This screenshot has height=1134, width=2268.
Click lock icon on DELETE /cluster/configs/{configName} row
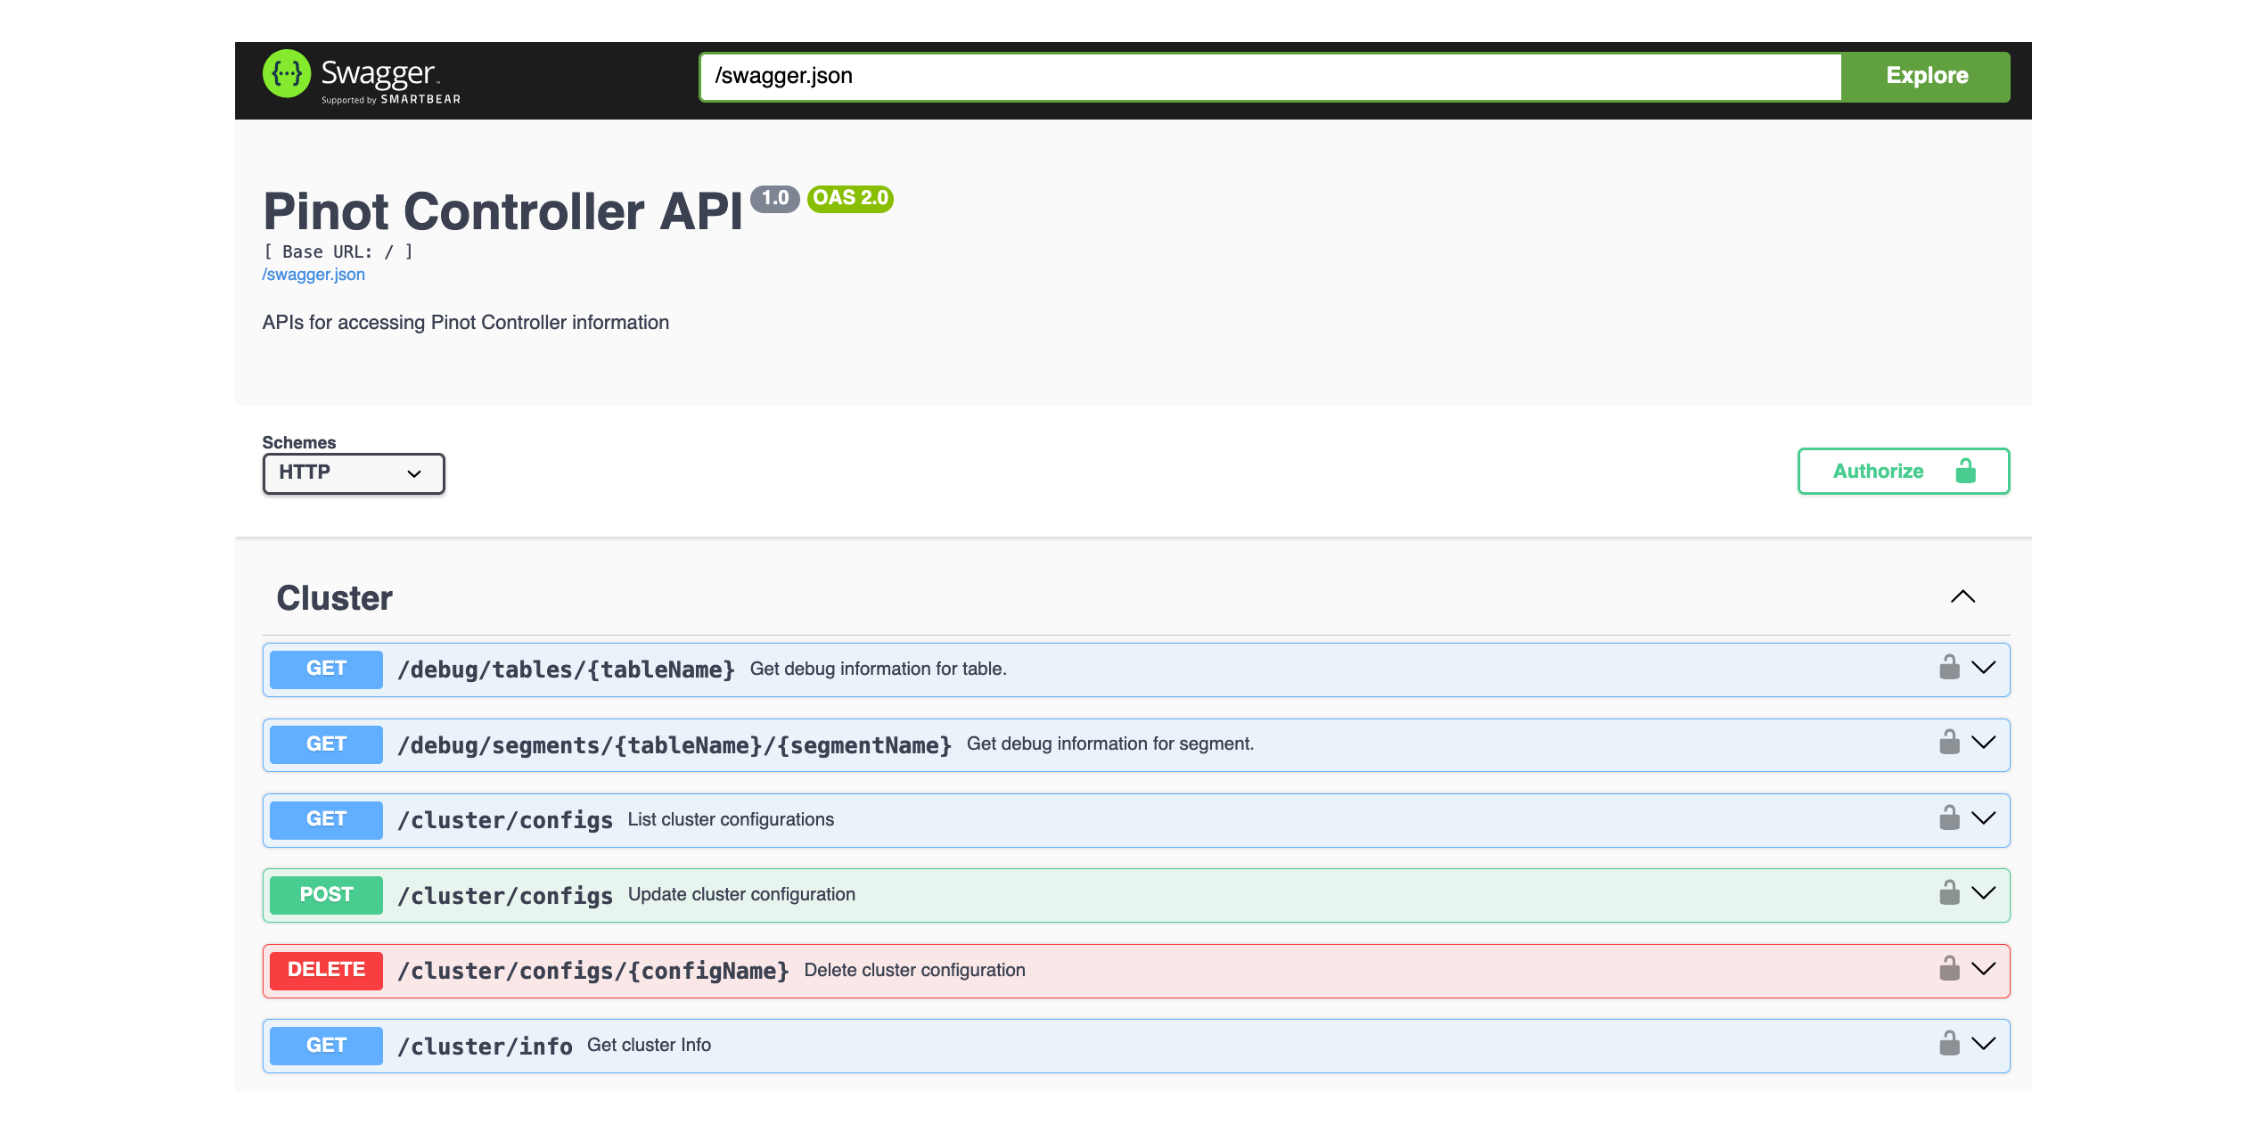[1949, 969]
